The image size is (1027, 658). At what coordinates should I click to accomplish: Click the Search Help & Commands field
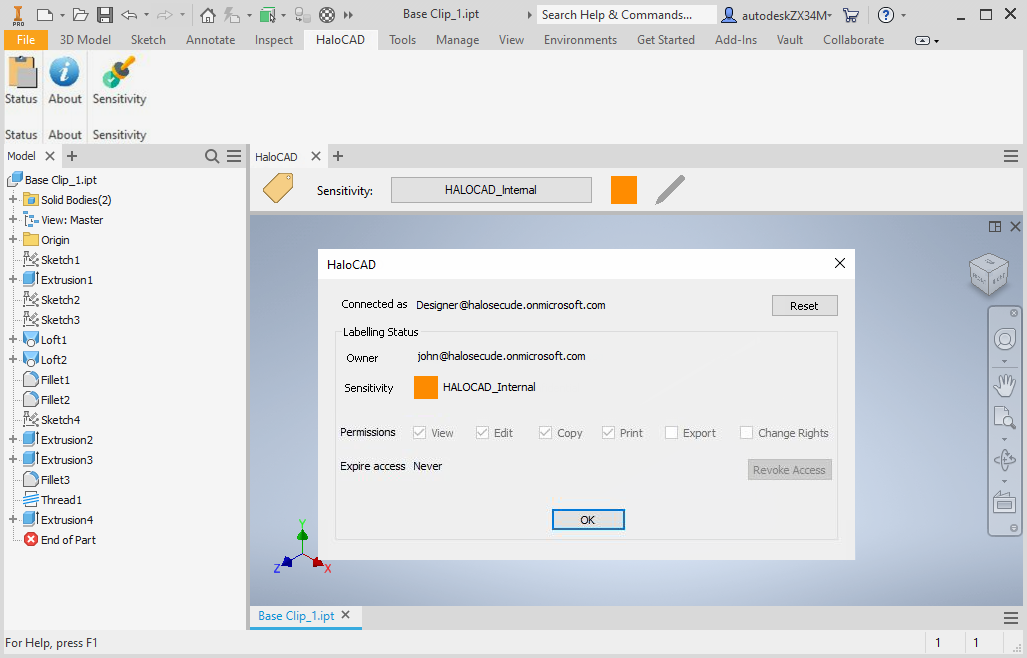[x=625, y=14]
